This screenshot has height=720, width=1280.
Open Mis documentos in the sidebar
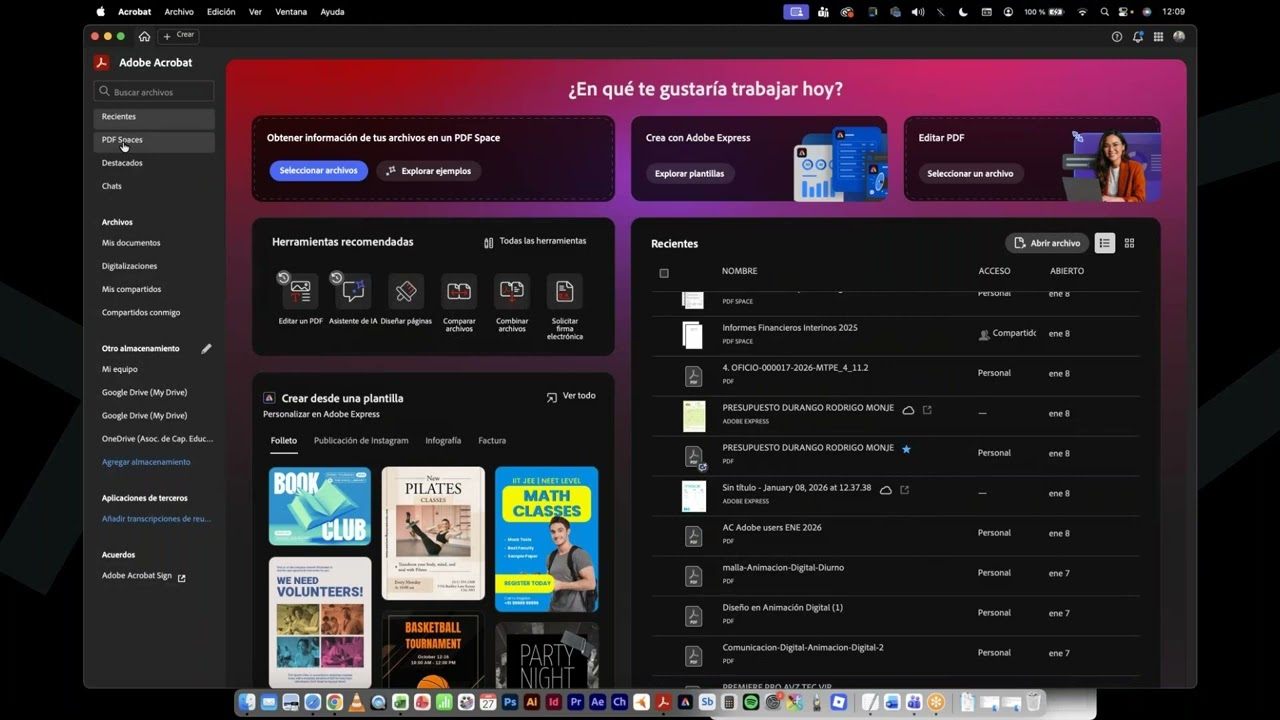131,243
